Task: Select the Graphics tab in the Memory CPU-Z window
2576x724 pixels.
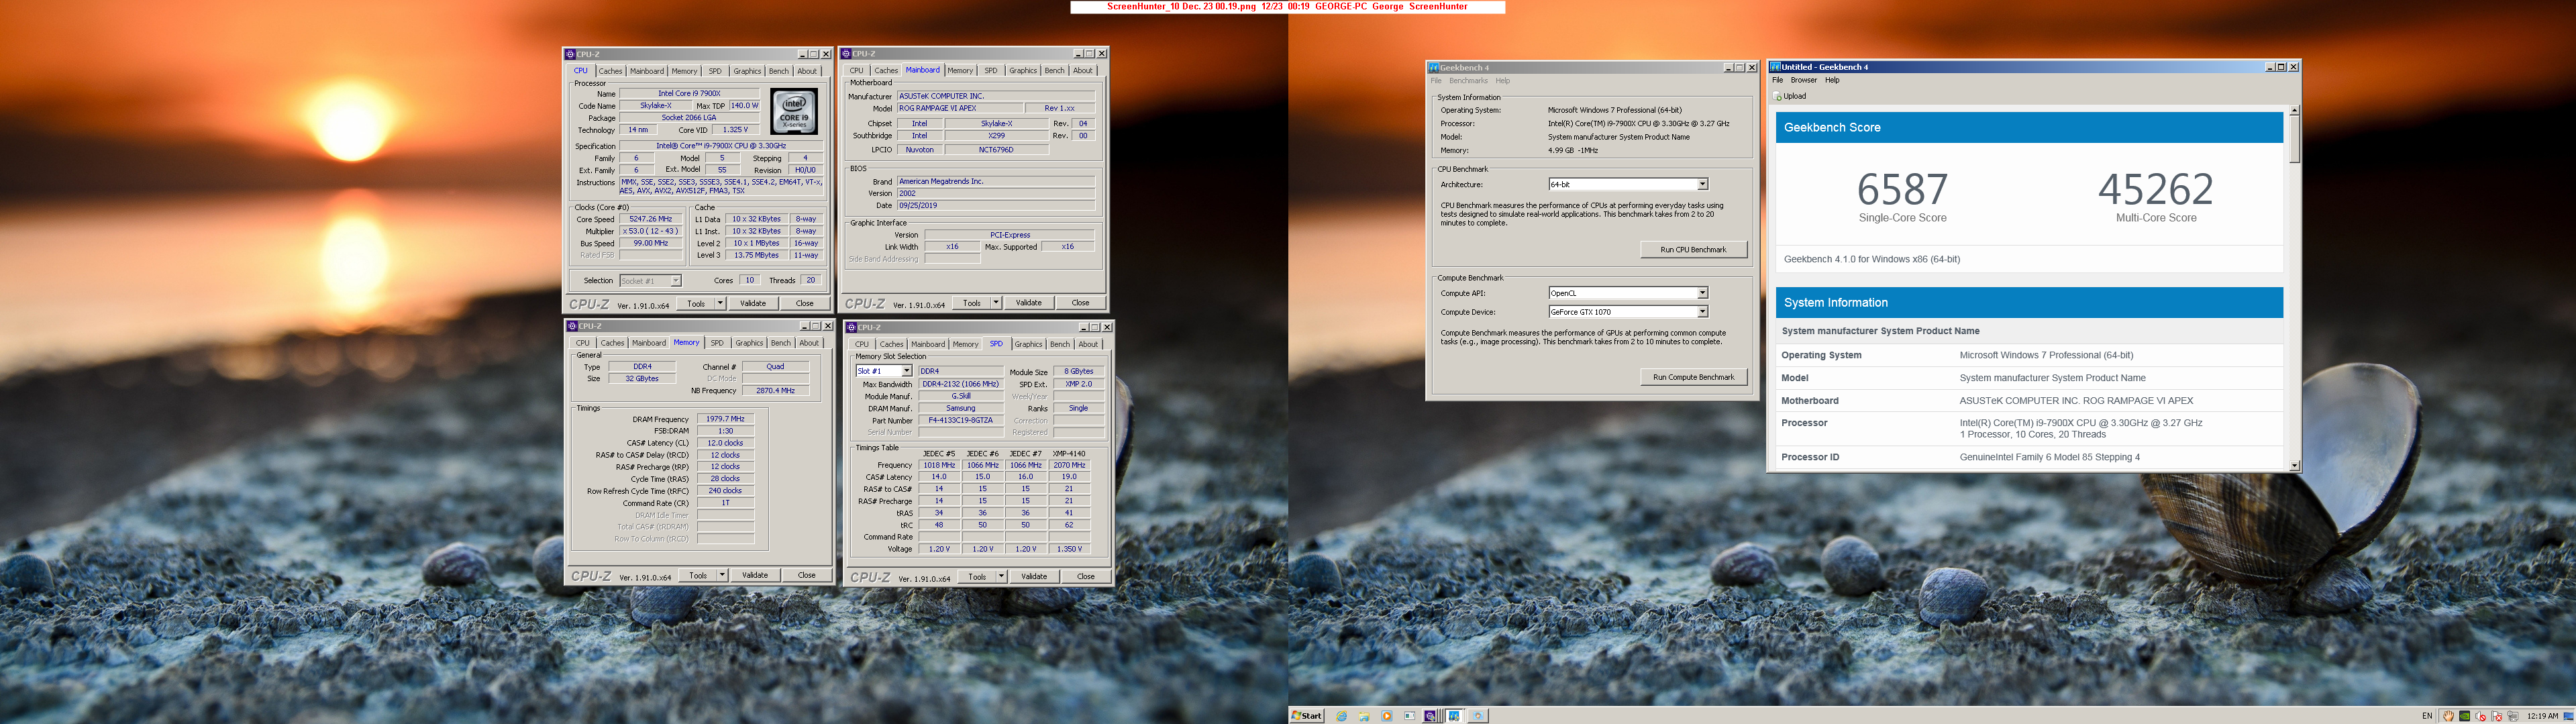Action: pos(750,343)
